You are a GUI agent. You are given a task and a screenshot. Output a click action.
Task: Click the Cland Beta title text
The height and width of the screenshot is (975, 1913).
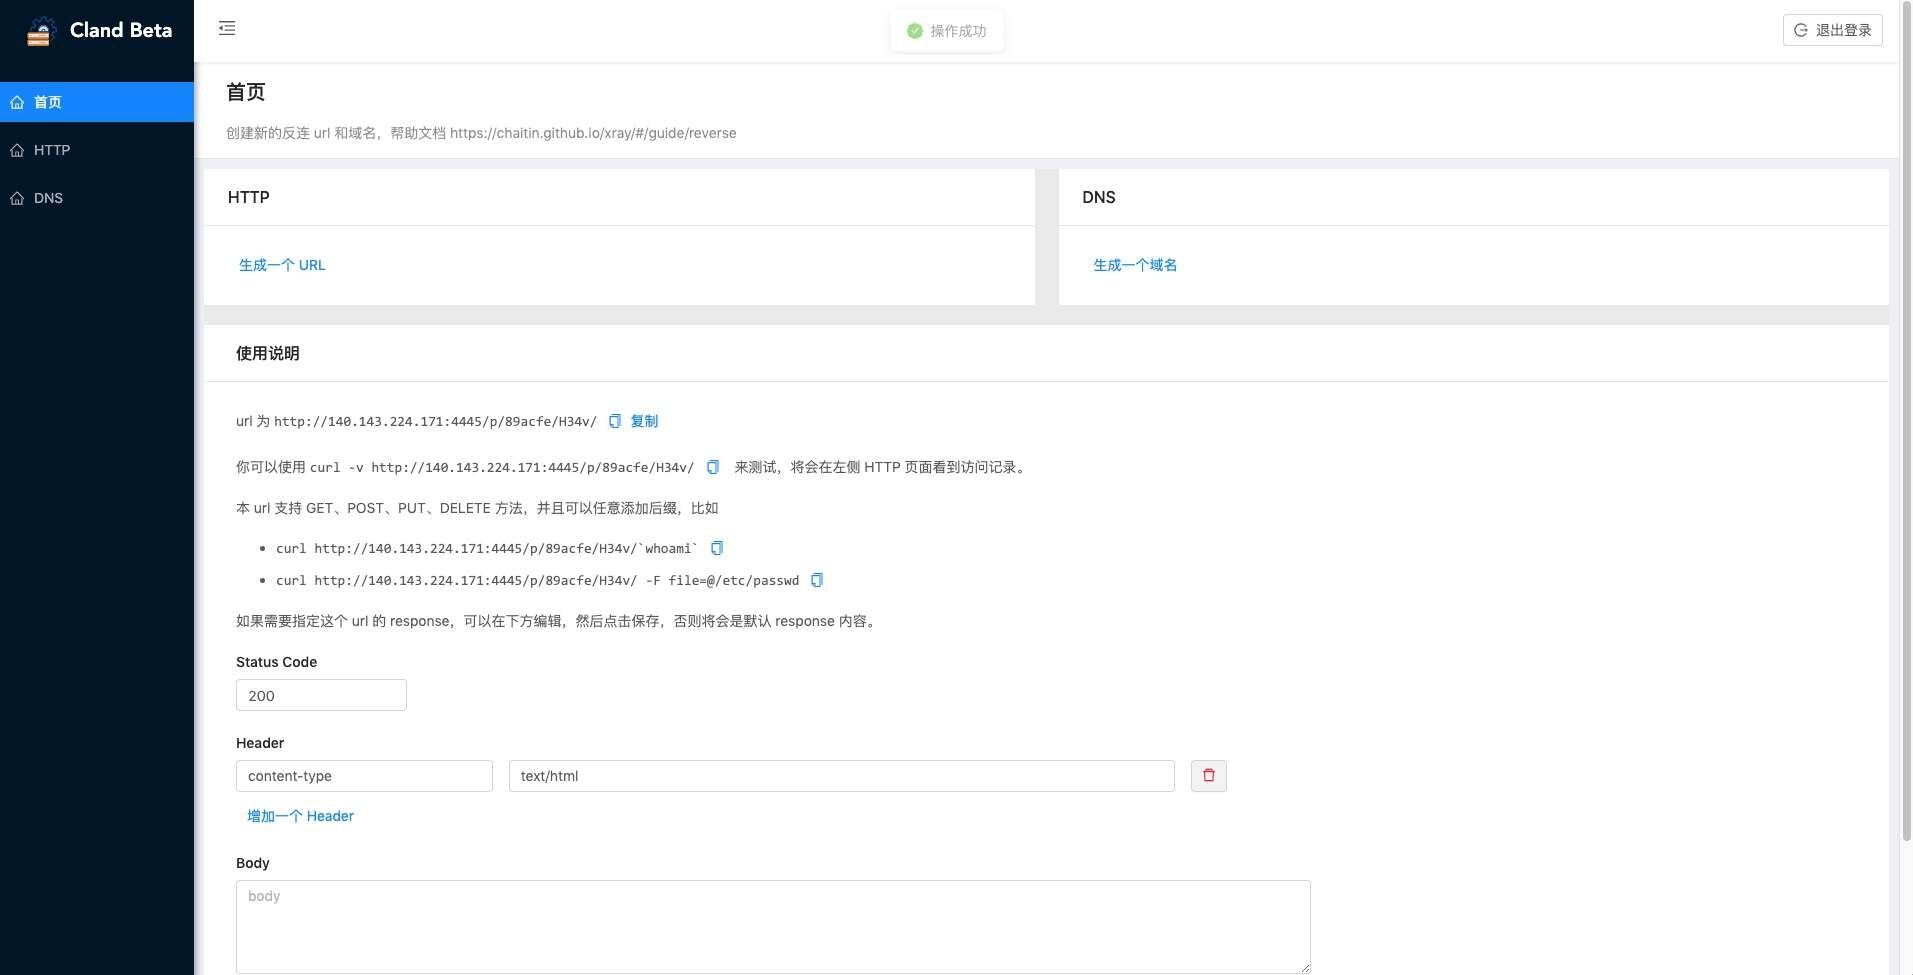coord(121,30)
